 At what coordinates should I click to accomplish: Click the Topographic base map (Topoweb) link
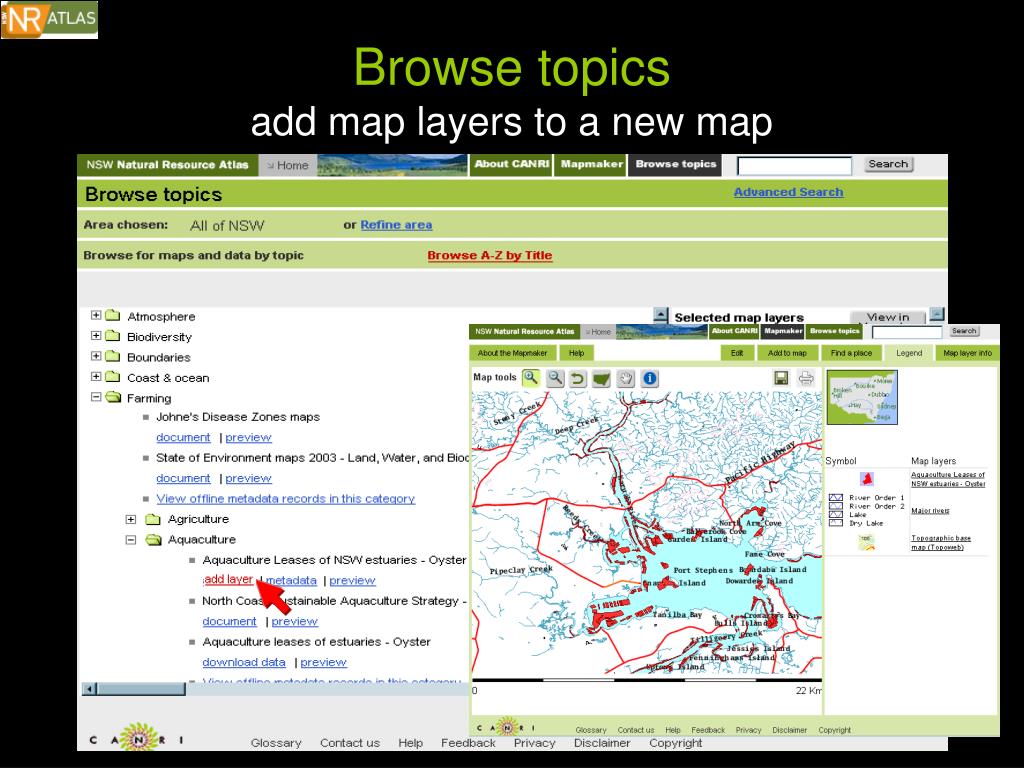click(940, 543)
